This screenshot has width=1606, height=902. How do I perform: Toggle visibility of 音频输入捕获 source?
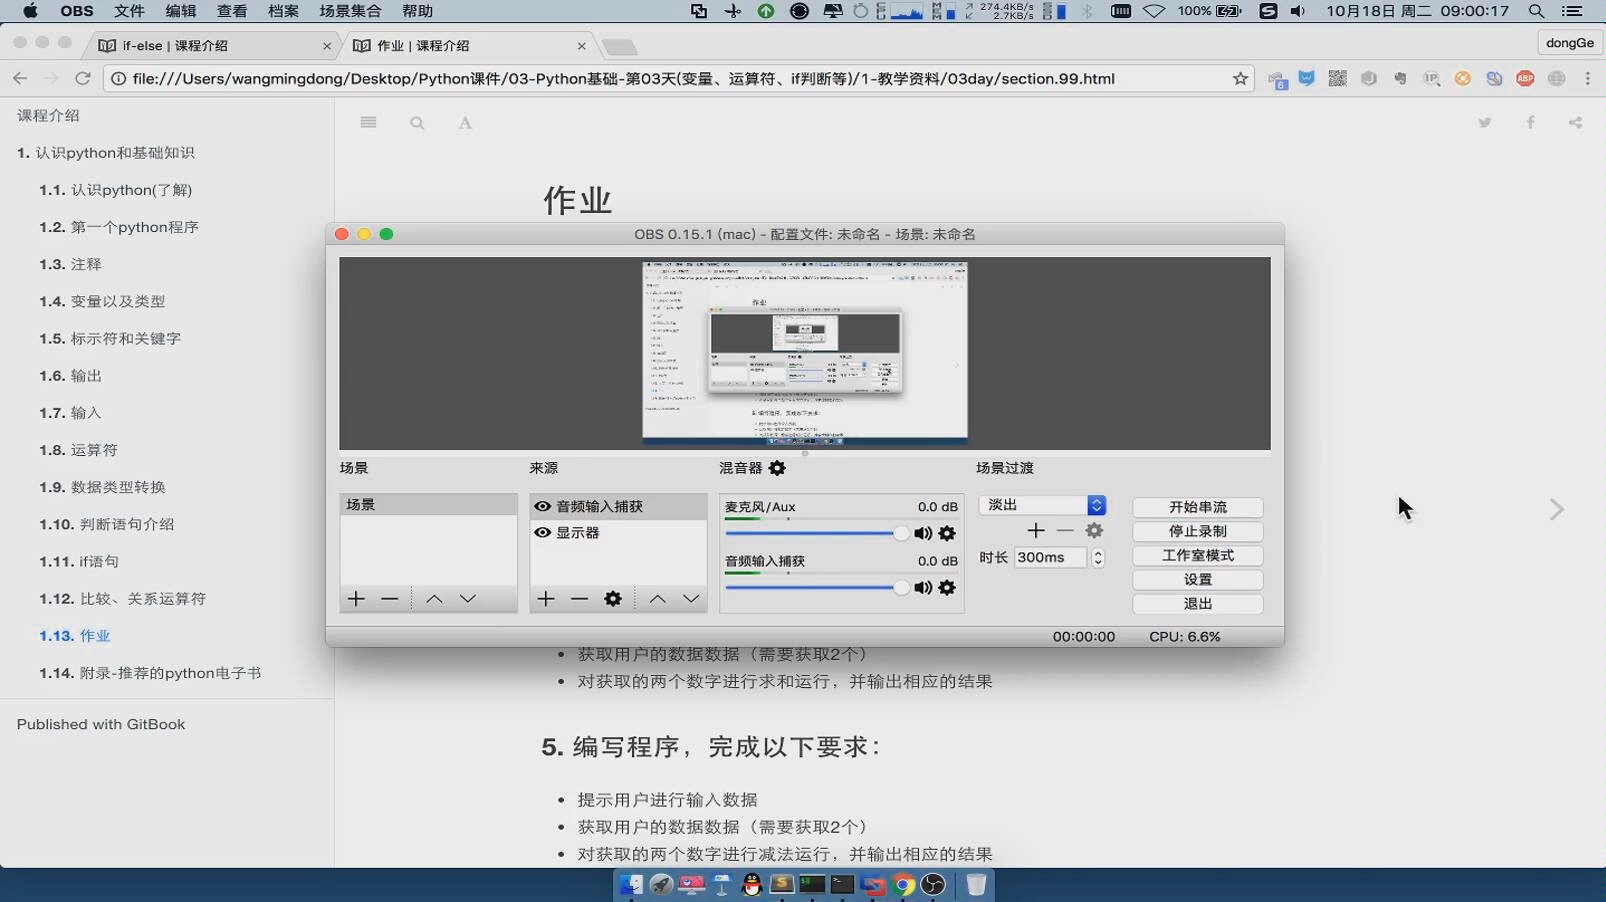[543, 506]
